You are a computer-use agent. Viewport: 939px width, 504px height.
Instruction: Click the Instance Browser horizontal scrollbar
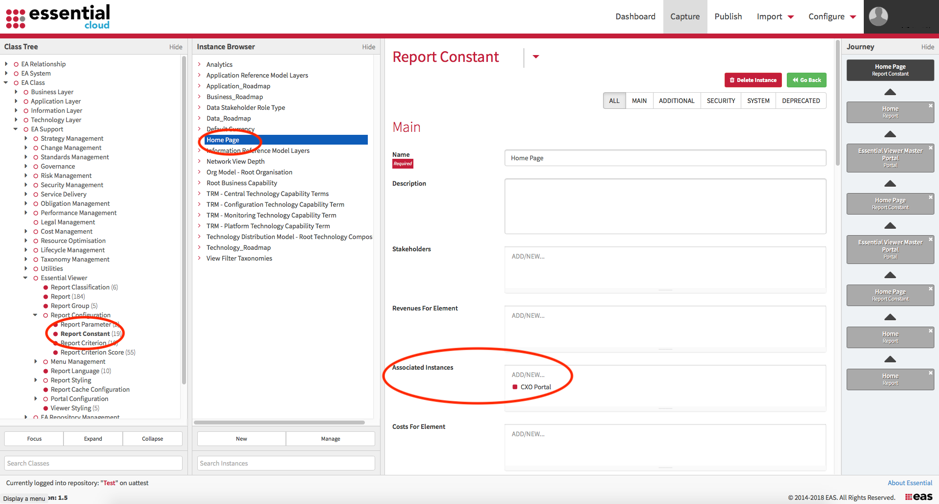279,423
